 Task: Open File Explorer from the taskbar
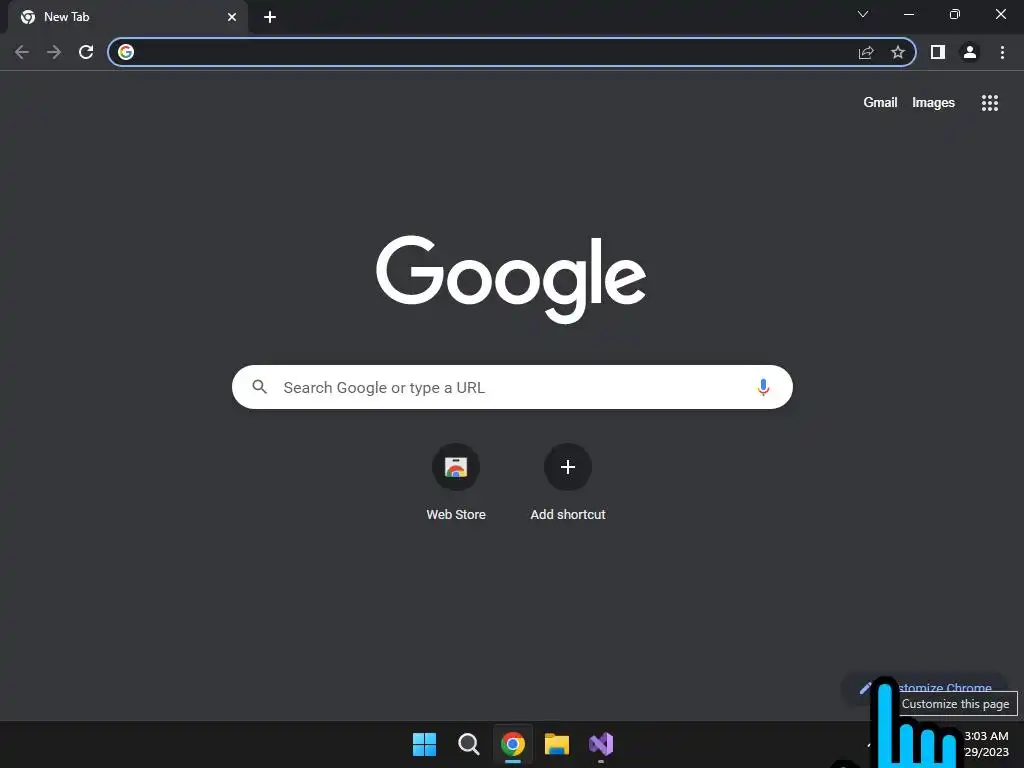point(557,744)
